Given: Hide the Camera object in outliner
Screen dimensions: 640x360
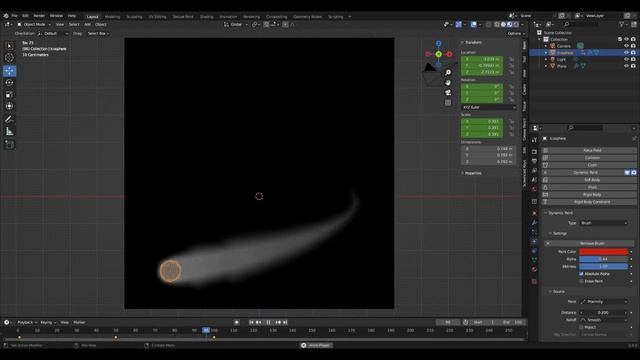Looking at the screenshot, I should pyautogui.click(x=626, y=46).
